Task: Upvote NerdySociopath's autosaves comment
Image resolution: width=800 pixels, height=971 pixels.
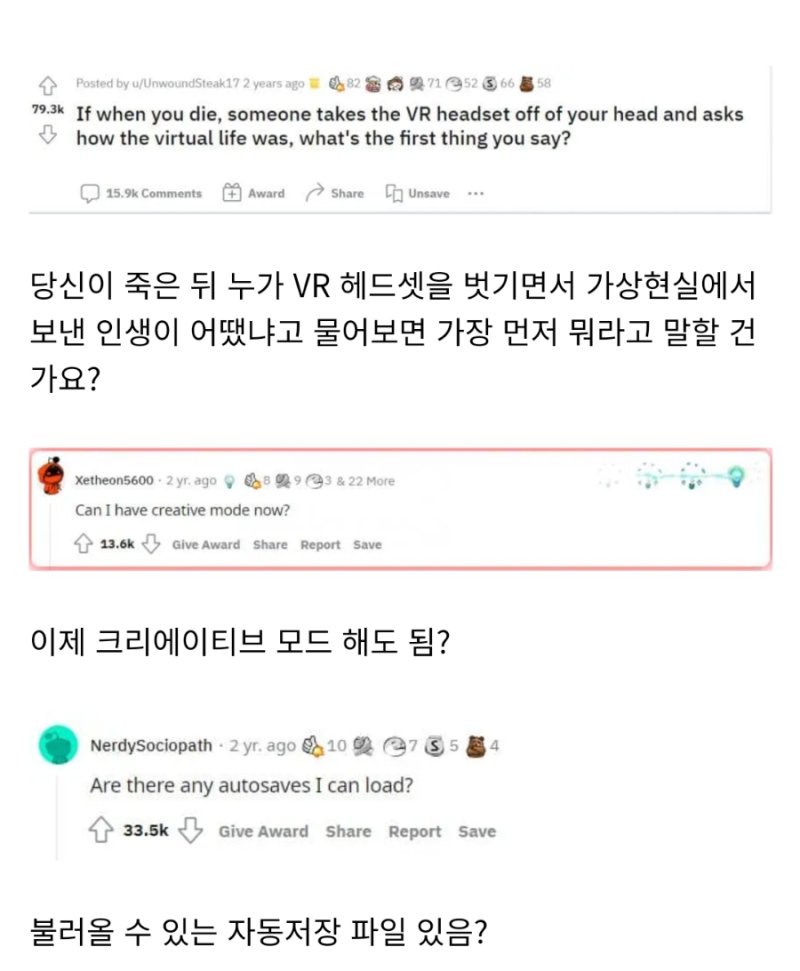Action: 101,830
